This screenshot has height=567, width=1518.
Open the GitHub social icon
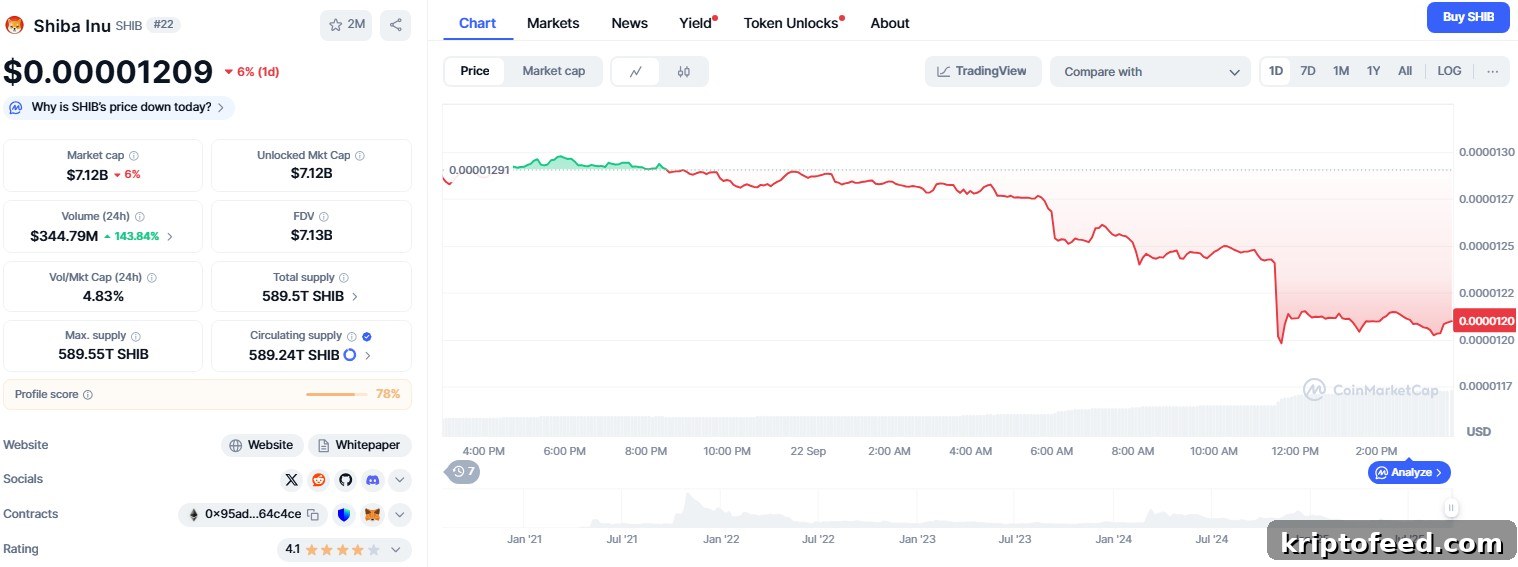(x=345, y=480)
